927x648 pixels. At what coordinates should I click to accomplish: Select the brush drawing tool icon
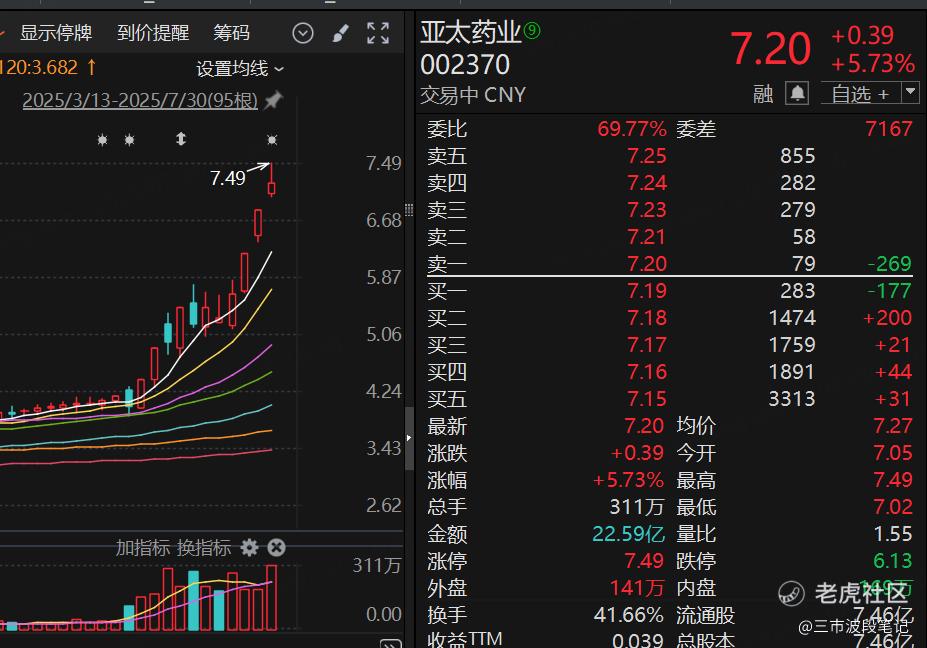click(341, 33)
